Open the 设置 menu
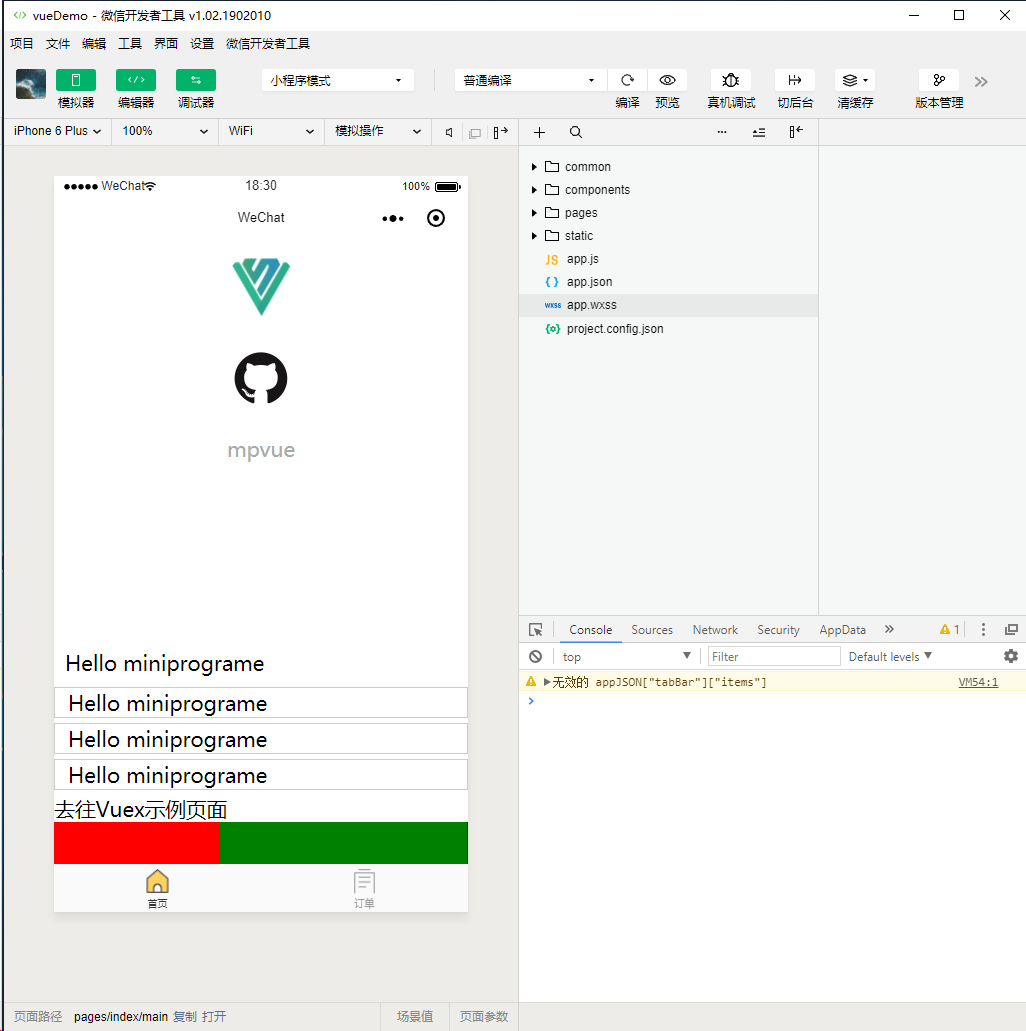This screenshot has width=1026, height=1031. pos(202,43)
